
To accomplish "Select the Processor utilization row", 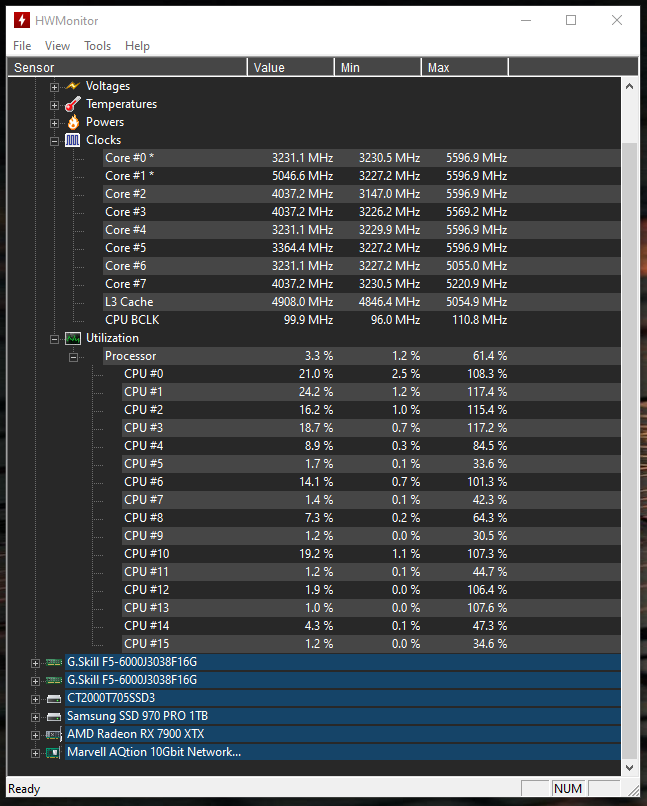I will click(x=362, y=356).
